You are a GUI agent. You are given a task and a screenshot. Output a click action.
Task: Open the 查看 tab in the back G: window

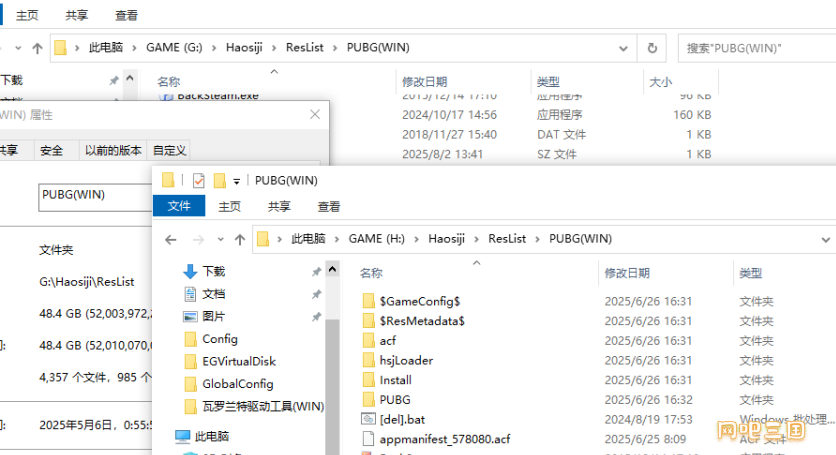[x=126, y=15]
